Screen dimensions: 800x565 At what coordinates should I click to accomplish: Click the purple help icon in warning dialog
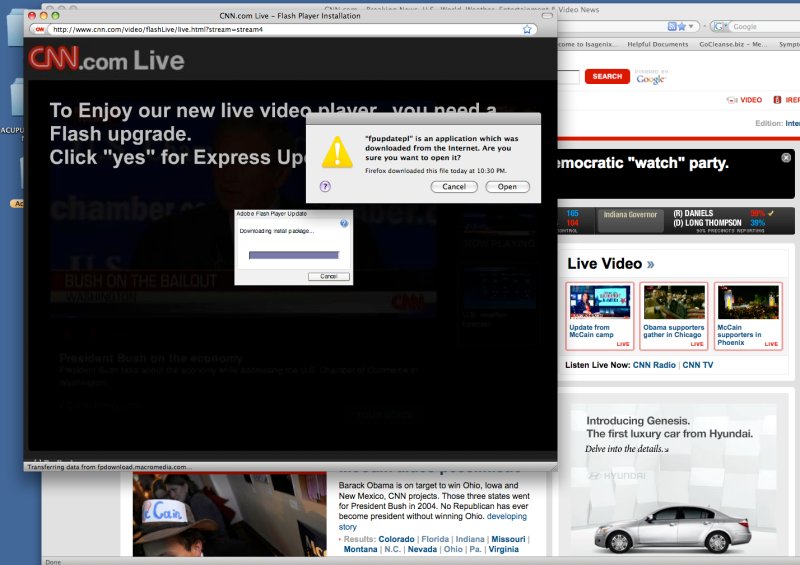325,186
